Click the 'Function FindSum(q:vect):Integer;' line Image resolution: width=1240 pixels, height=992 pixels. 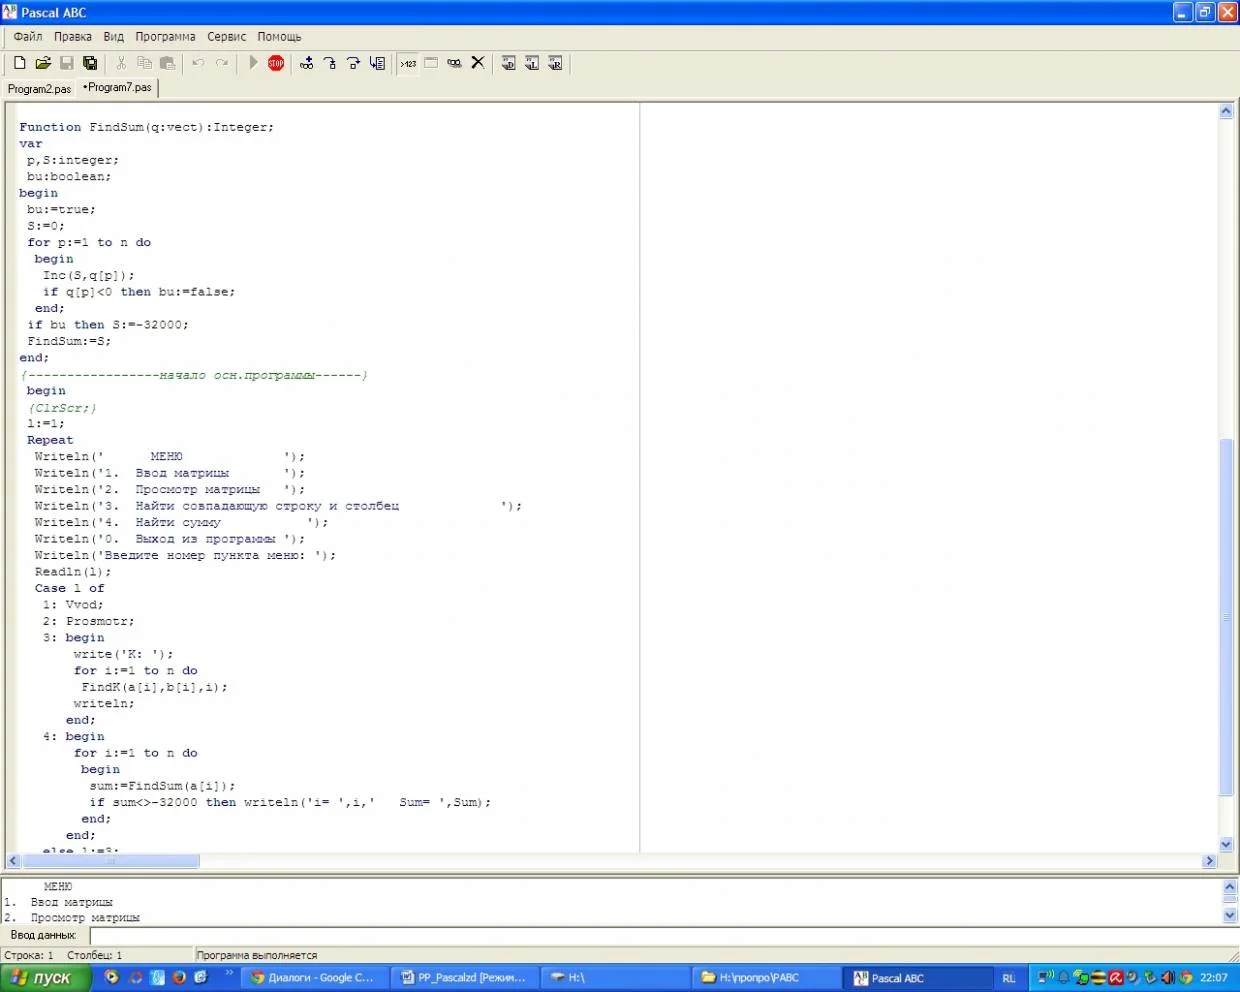point(146,127)
